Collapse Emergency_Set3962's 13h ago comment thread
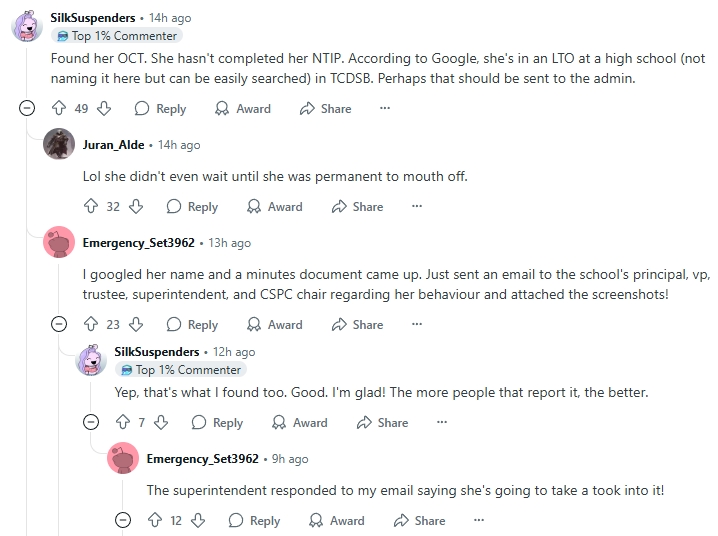The image size is (718, 536). click(x=59, y=324)
